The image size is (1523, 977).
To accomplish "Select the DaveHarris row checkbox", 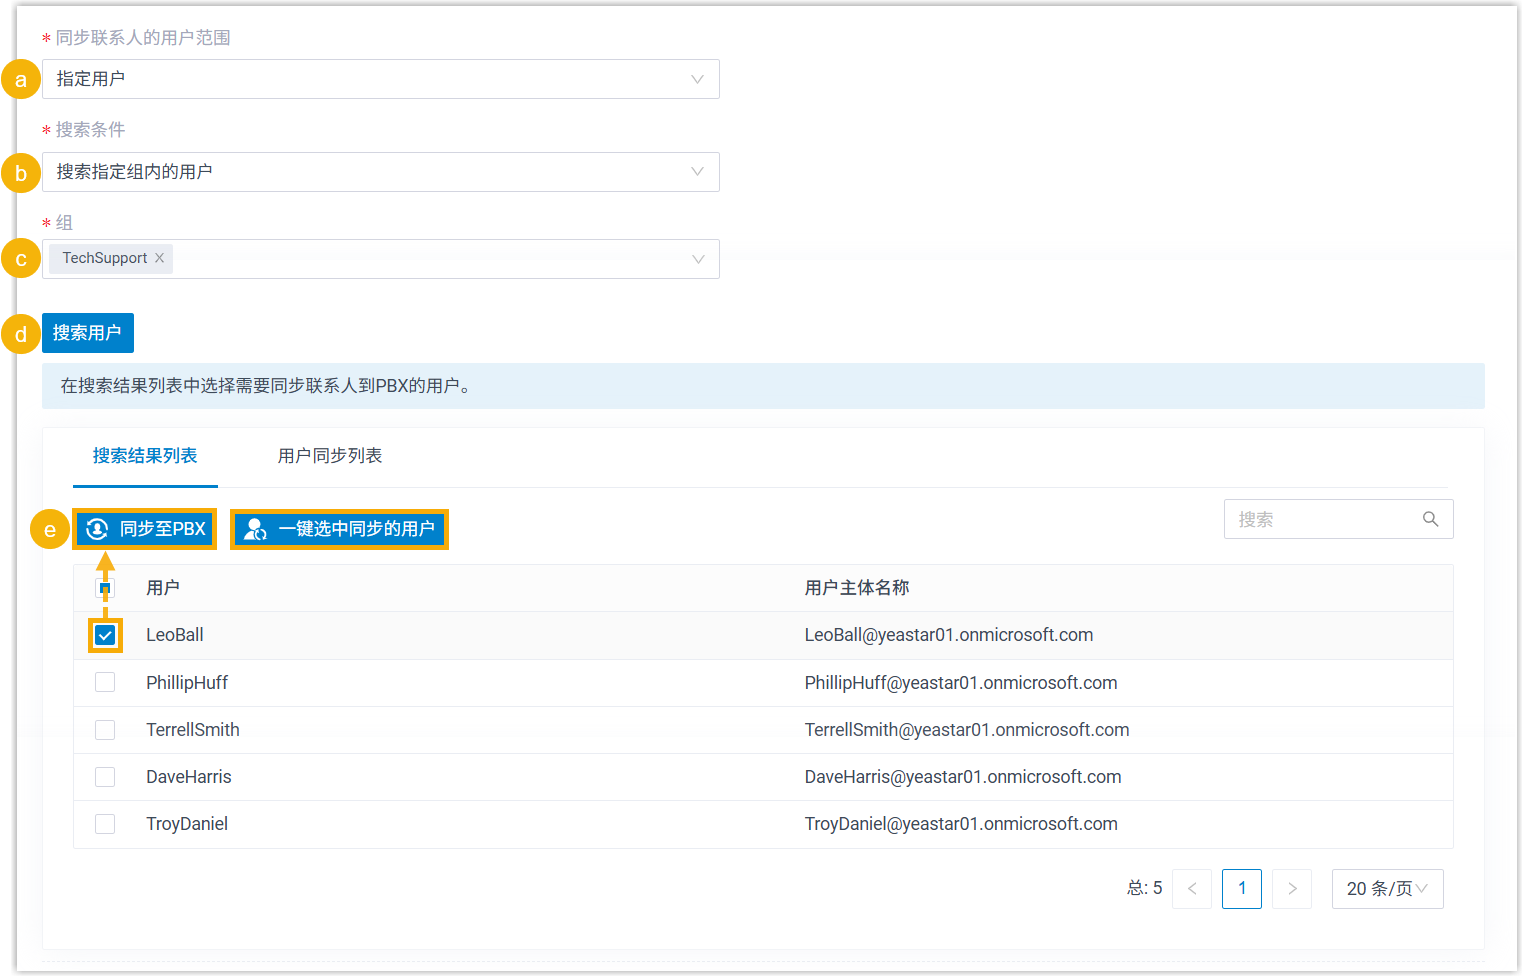I will (x=105, y=777).
